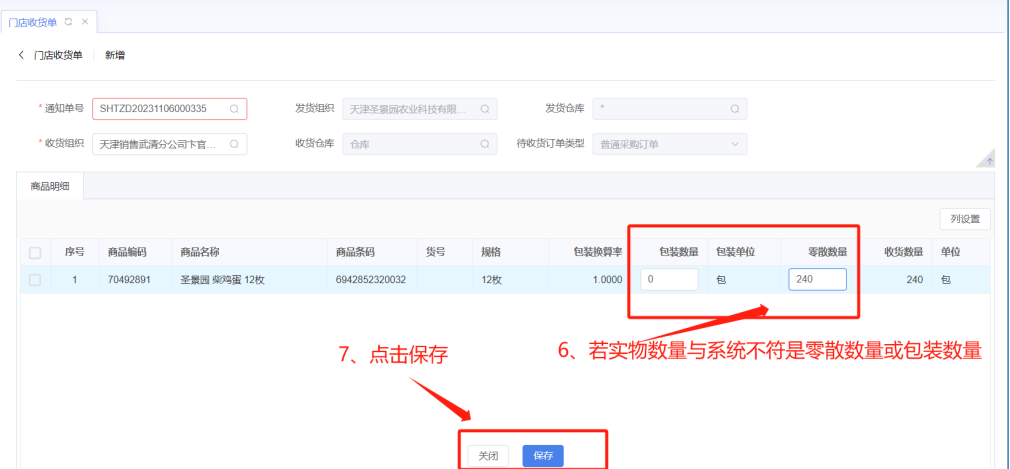Click the 包装数量 input field
1010x469 pixels.
669,280
